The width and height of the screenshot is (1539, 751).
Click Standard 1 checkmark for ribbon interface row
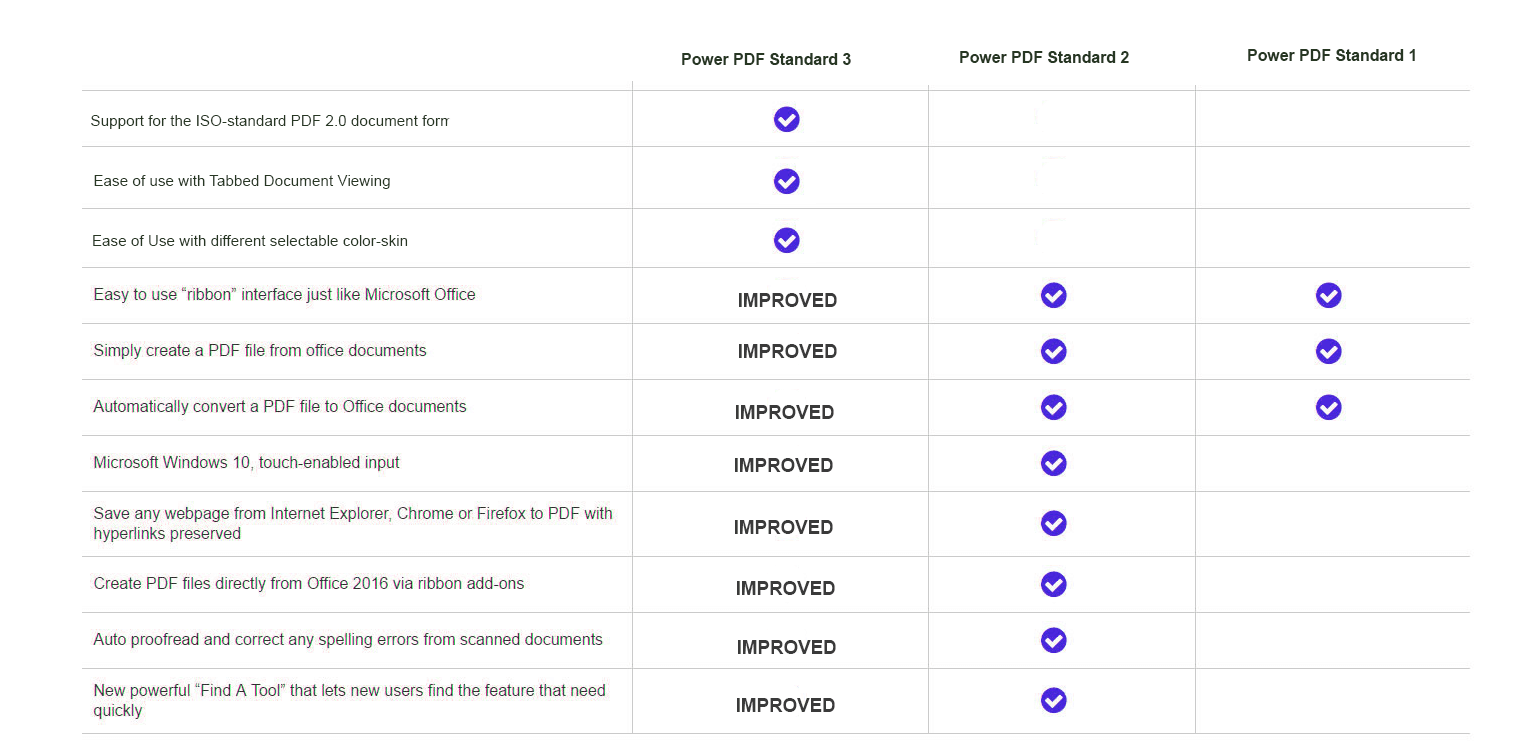click(x=1329, y=295)
